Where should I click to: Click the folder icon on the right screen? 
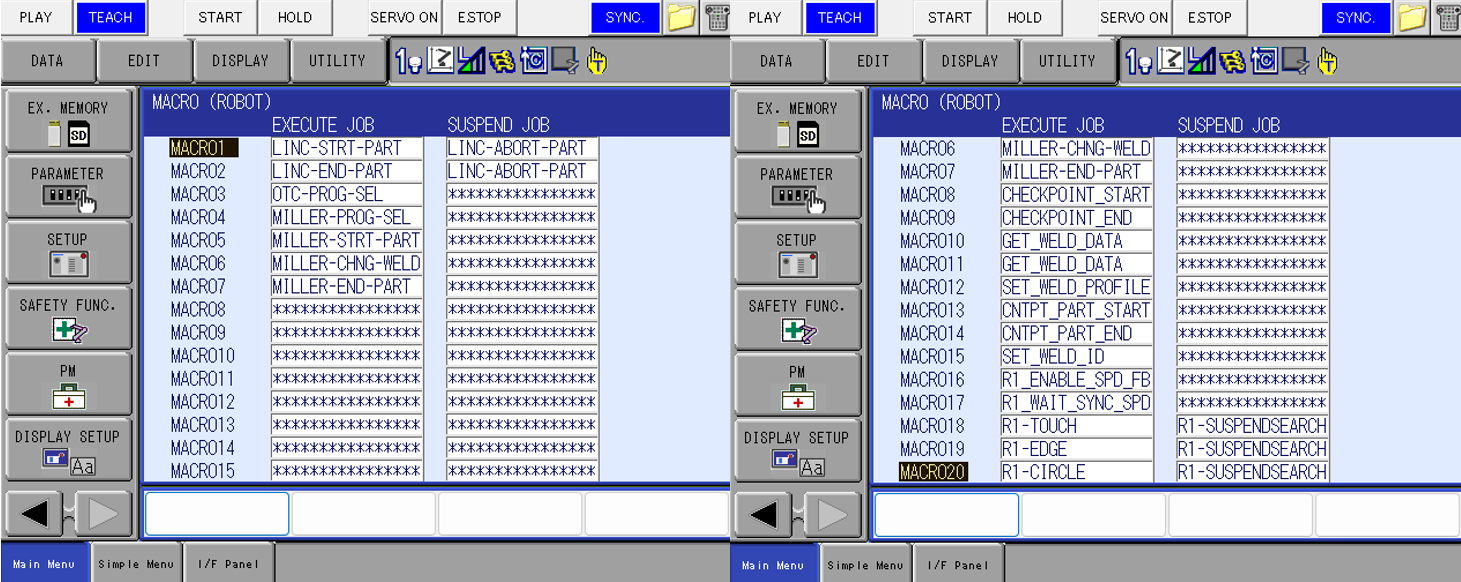[x=1411, y=17]
